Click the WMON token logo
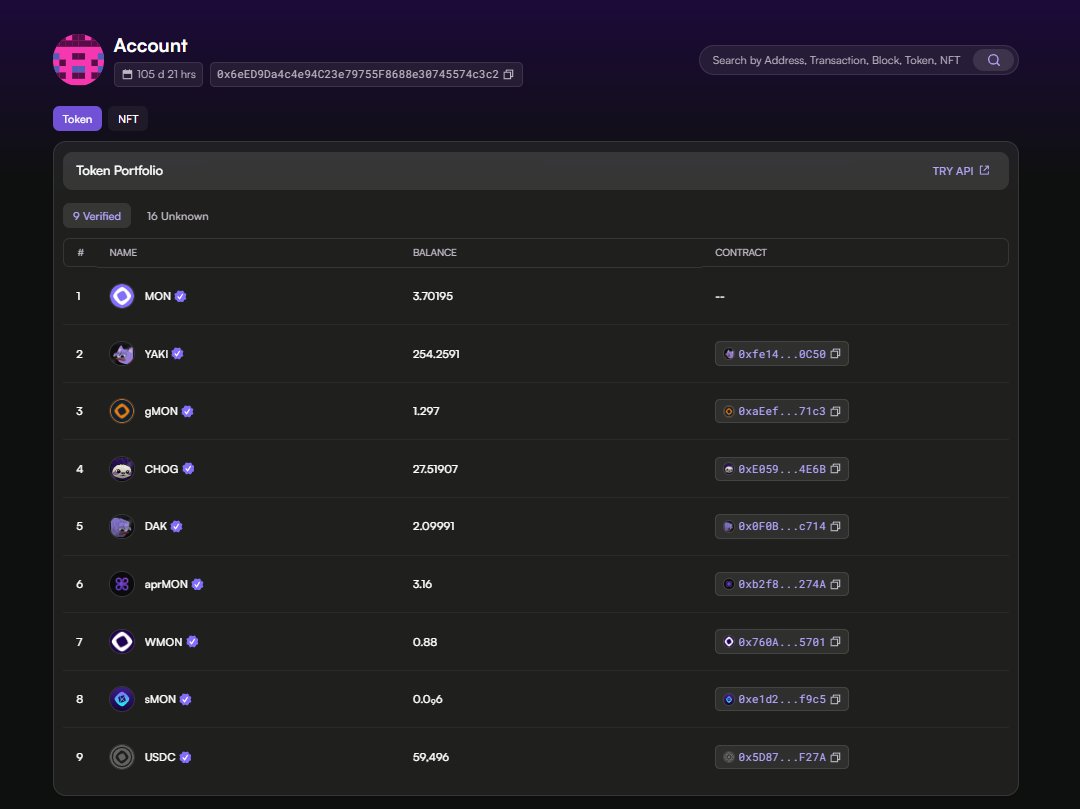This screenshot has width=1080, height=809. (122, 642)
